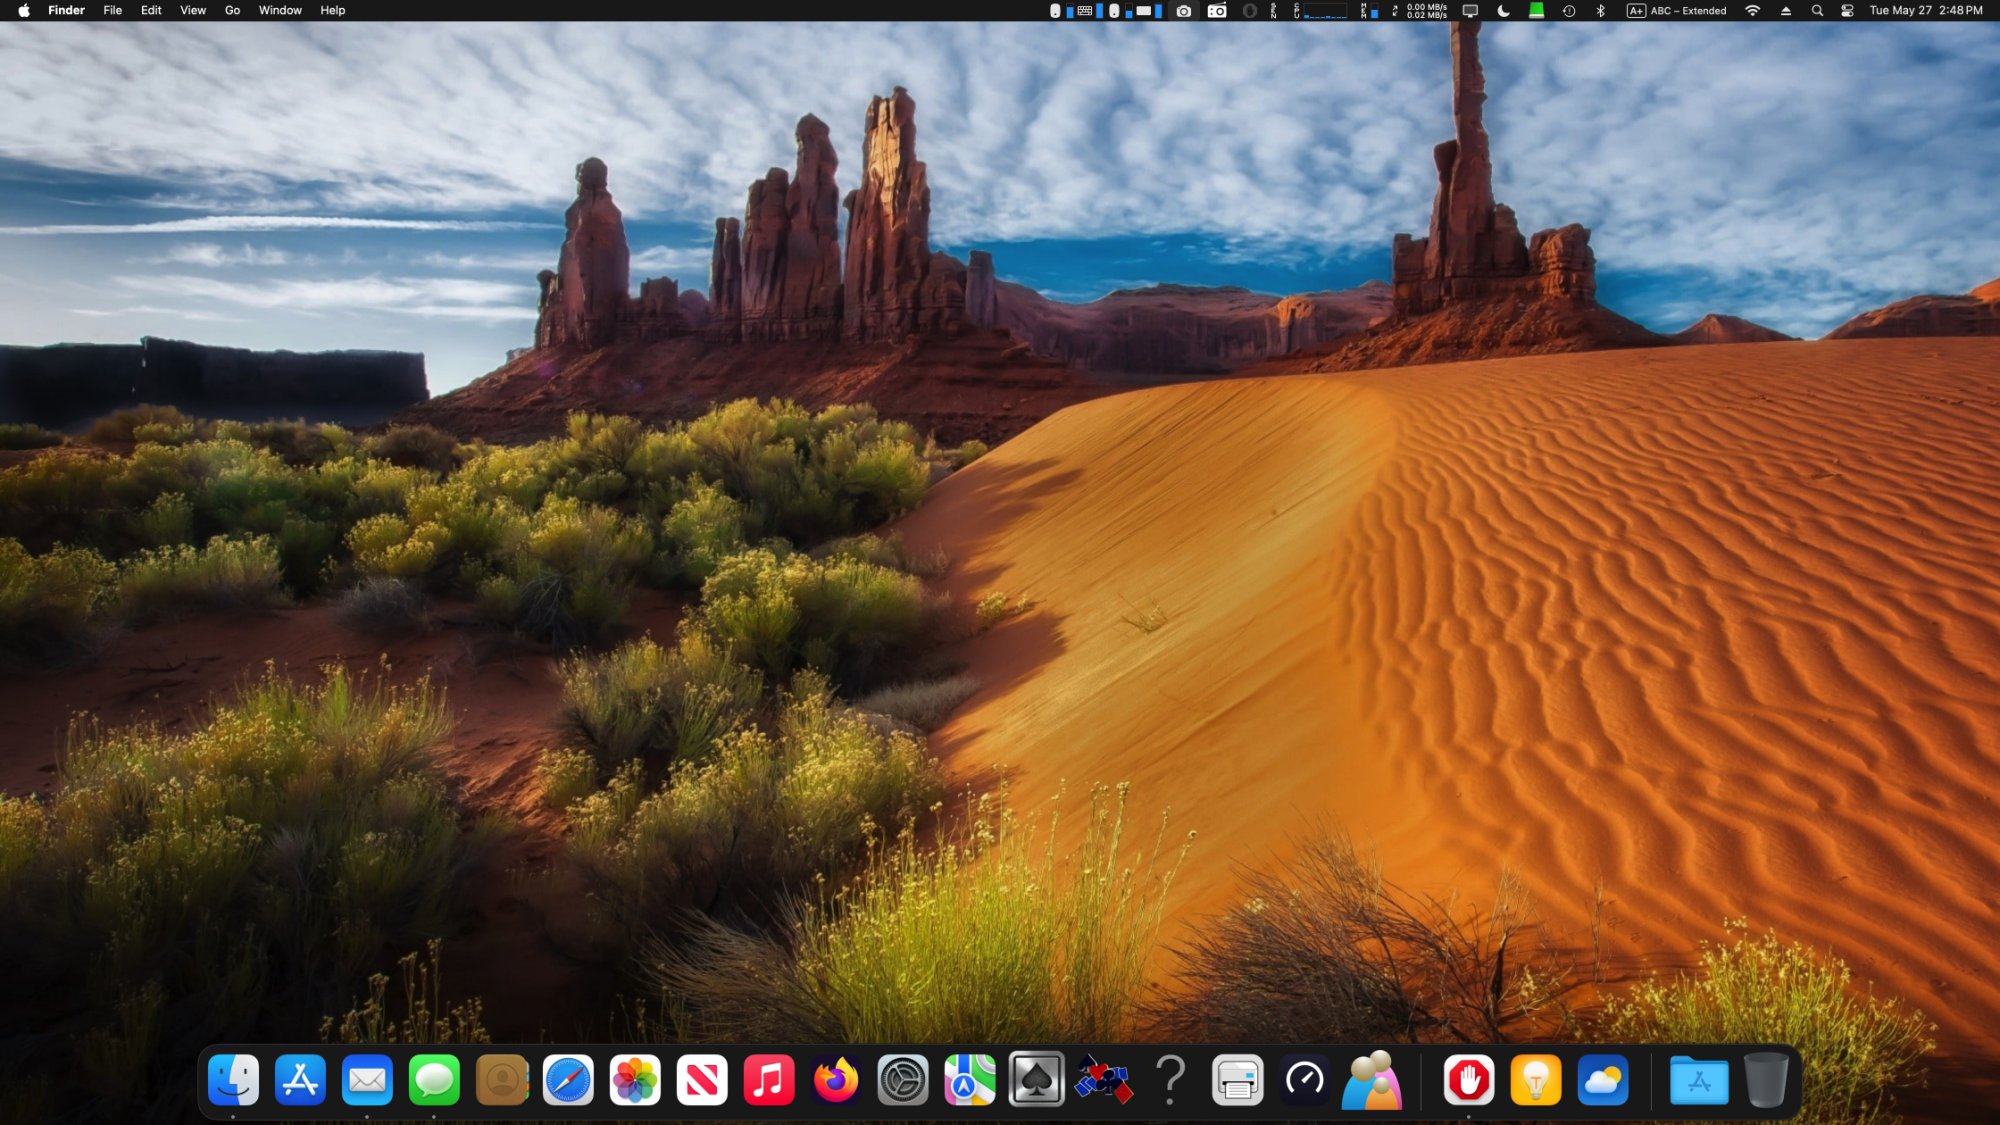Viewport: 2000px width, 1125px height.
Task: Open the File menu
Action: (112, 11)
